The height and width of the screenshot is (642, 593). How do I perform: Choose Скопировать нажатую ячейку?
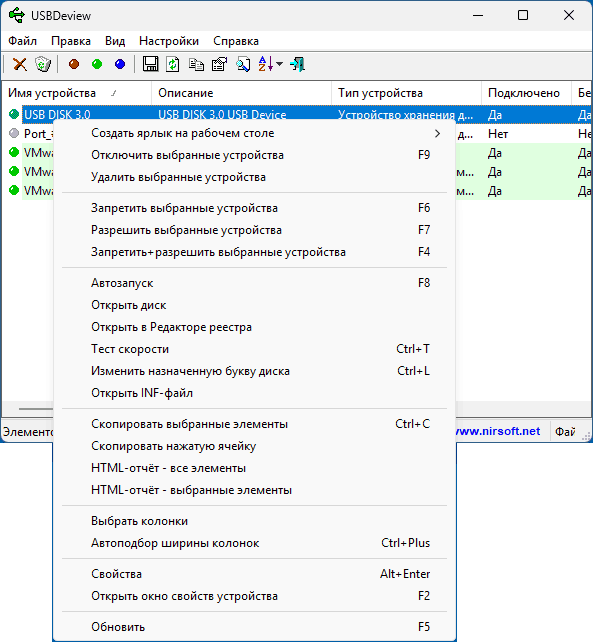pos(254,446)
